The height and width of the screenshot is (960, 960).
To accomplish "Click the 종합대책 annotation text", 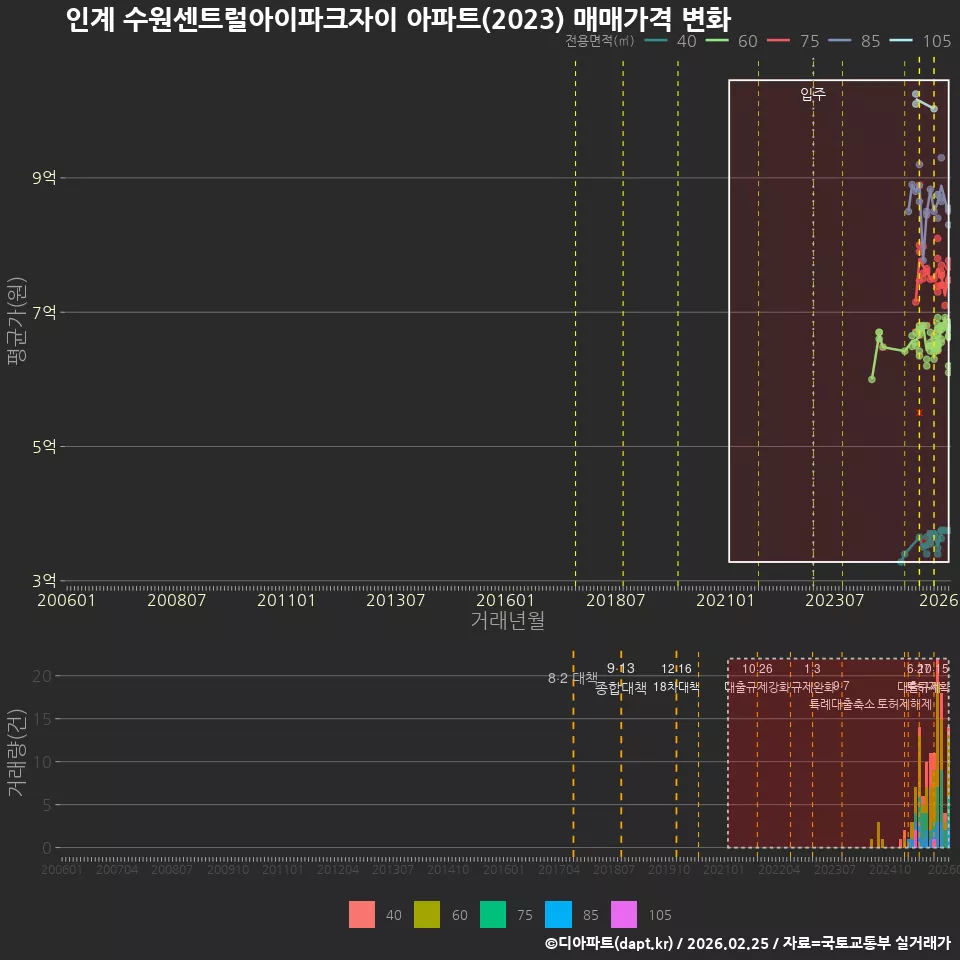I will (621, 688).
